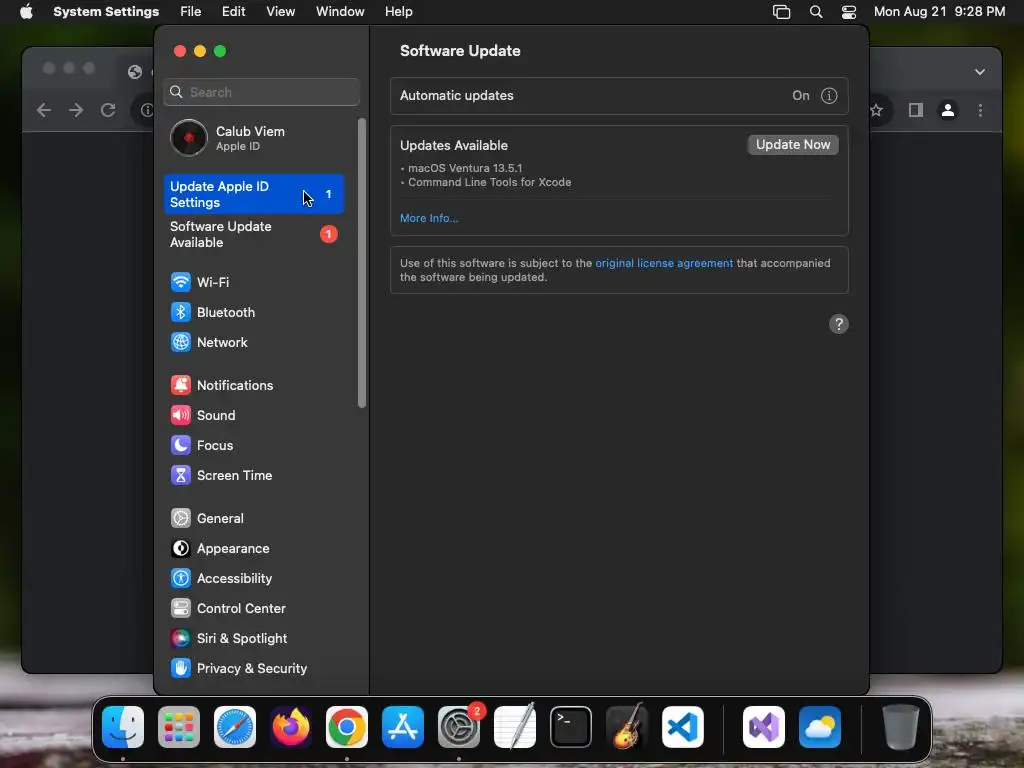
Task: Click the Automatic updates info icon
Action: [x=829, y=96]
